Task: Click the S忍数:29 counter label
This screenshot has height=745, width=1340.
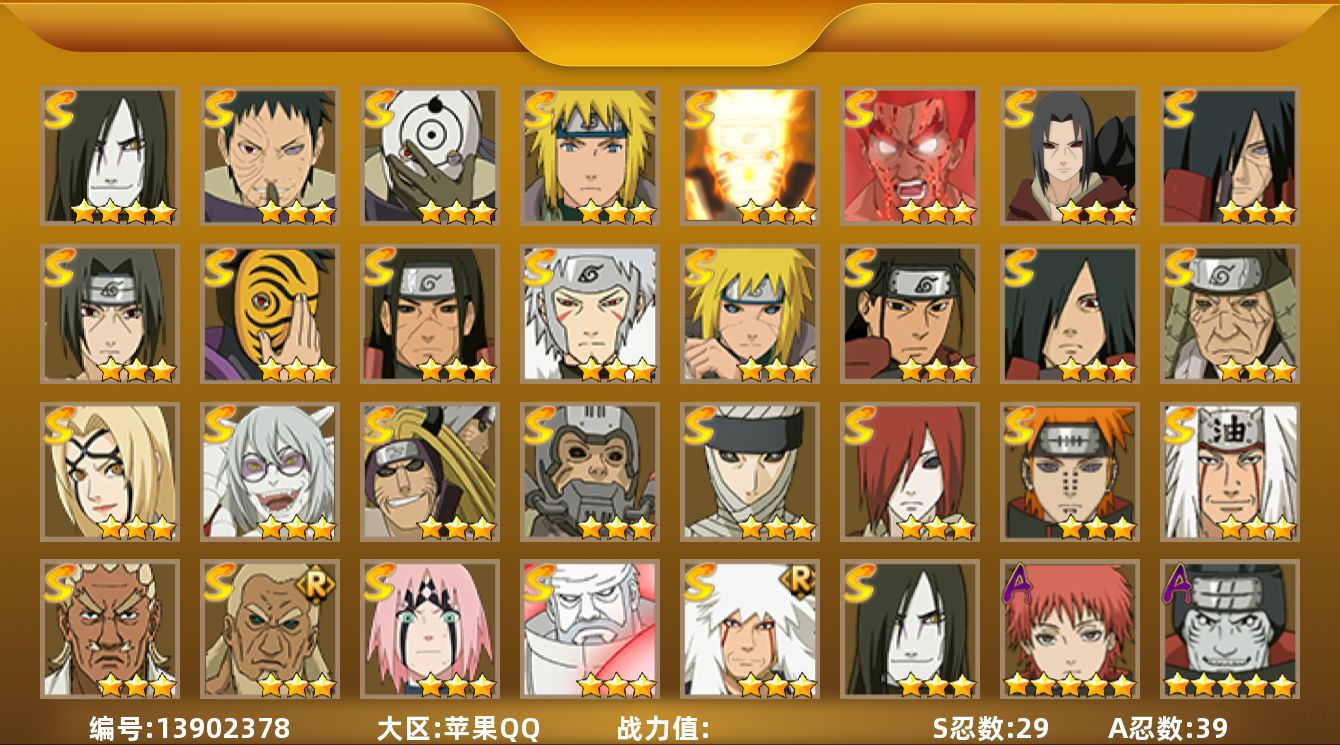Action: (x=990, y=727)
